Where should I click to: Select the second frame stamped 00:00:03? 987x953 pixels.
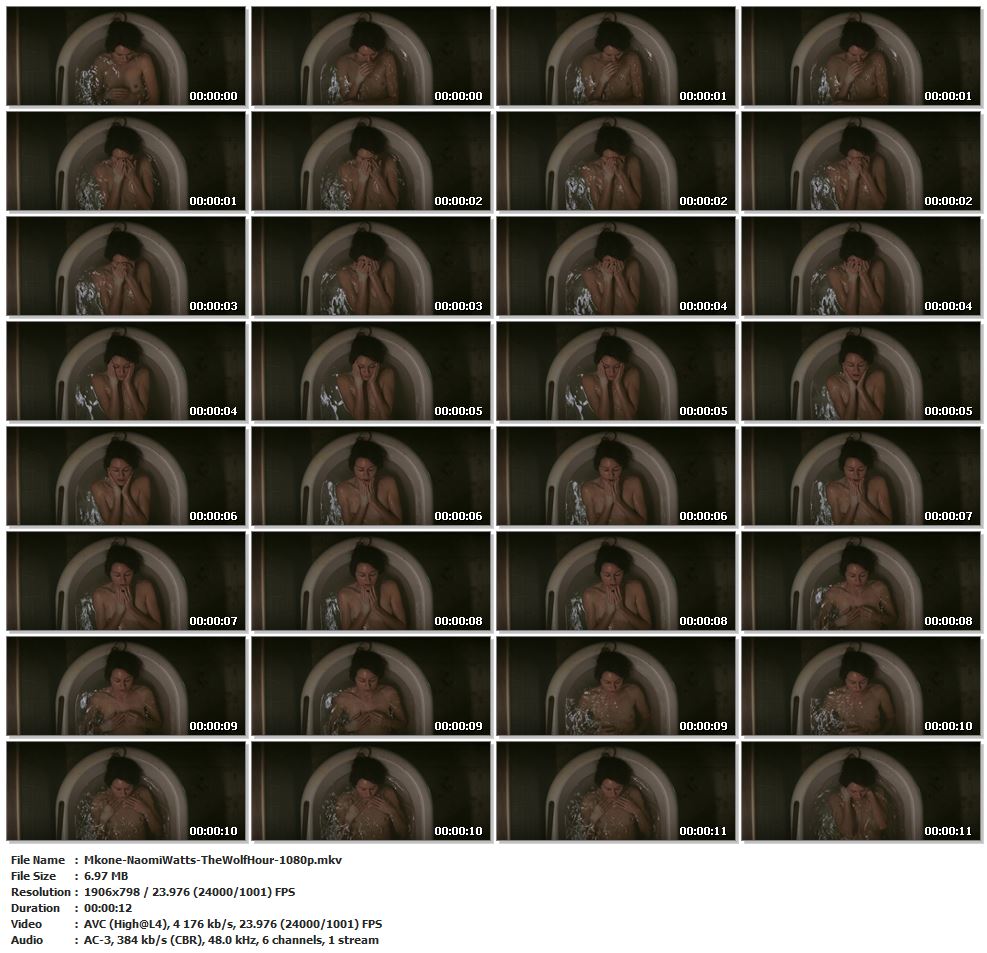pos(371,266)
